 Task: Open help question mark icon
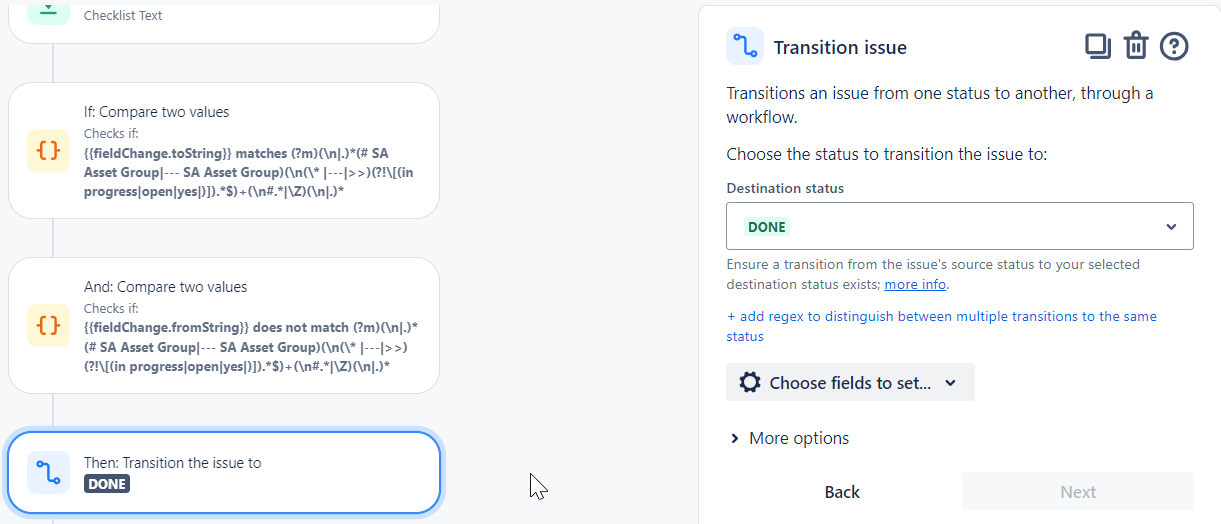pos(1174,46)
